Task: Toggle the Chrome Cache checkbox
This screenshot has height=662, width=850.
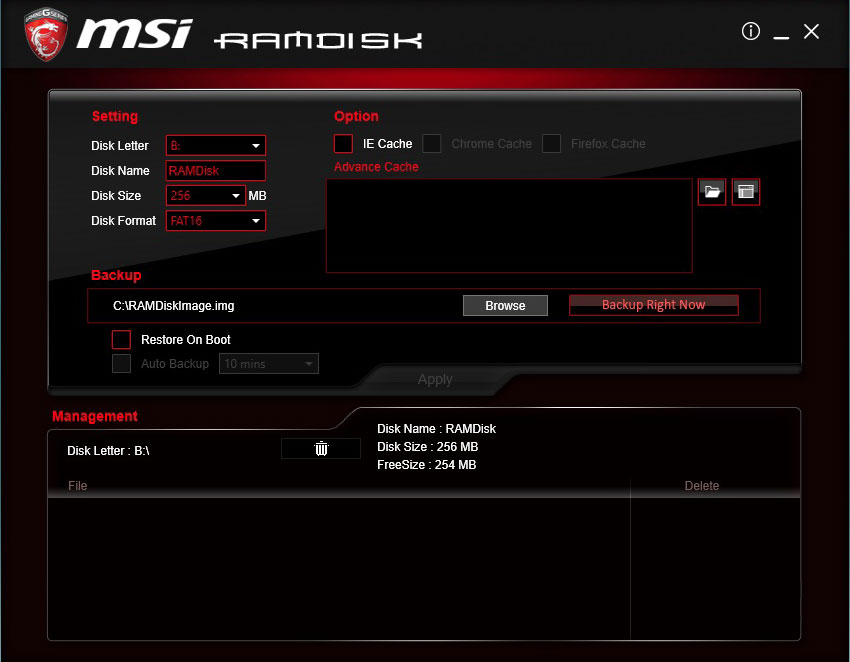Action: 432,144
